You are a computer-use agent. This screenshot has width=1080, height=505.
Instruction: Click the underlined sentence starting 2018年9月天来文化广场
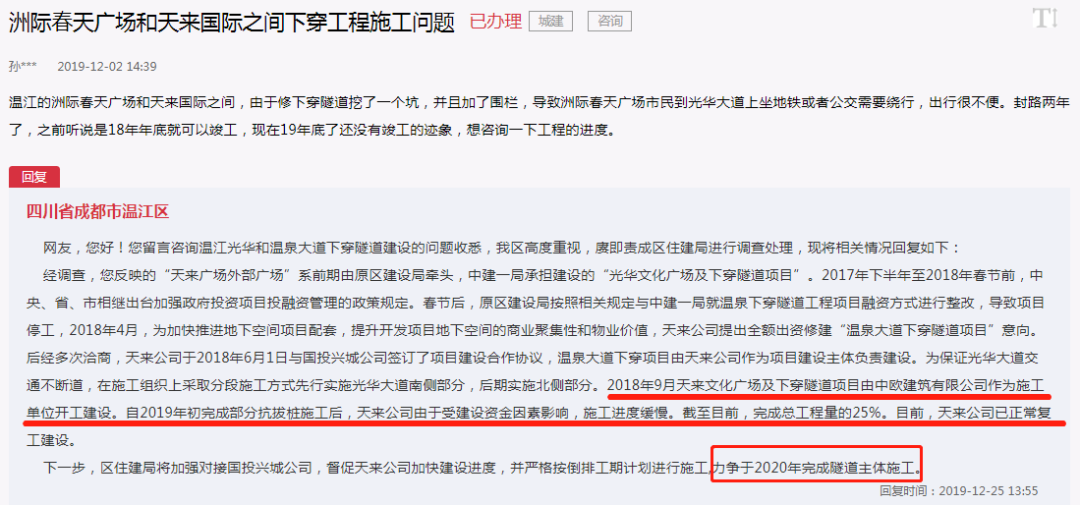tap(829, 386)
